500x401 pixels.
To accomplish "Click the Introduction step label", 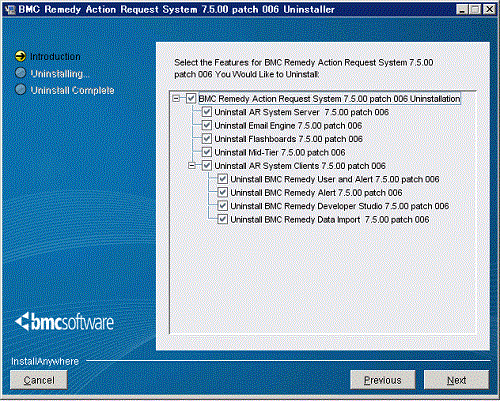I will [55, 57].
